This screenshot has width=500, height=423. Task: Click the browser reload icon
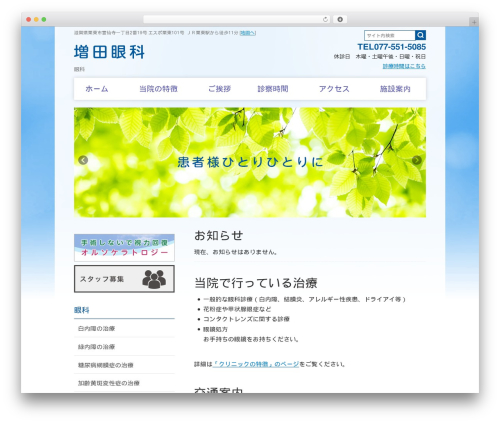pyautogui.click(x=325, y=20)
